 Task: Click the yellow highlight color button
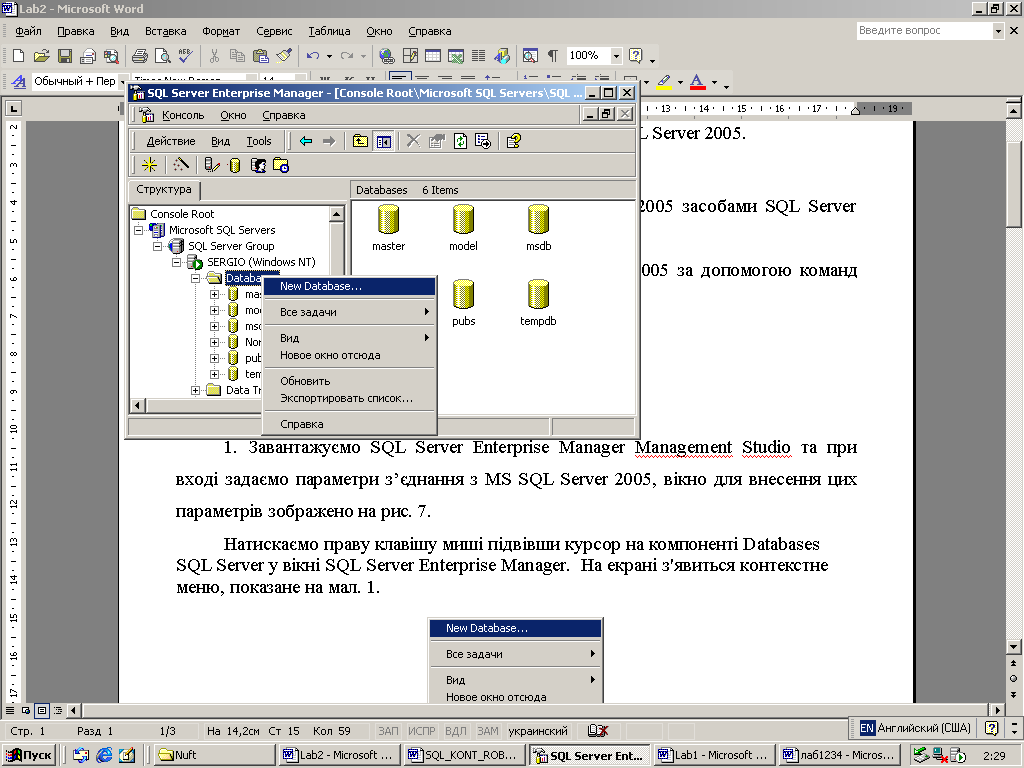tap(664, 82)
